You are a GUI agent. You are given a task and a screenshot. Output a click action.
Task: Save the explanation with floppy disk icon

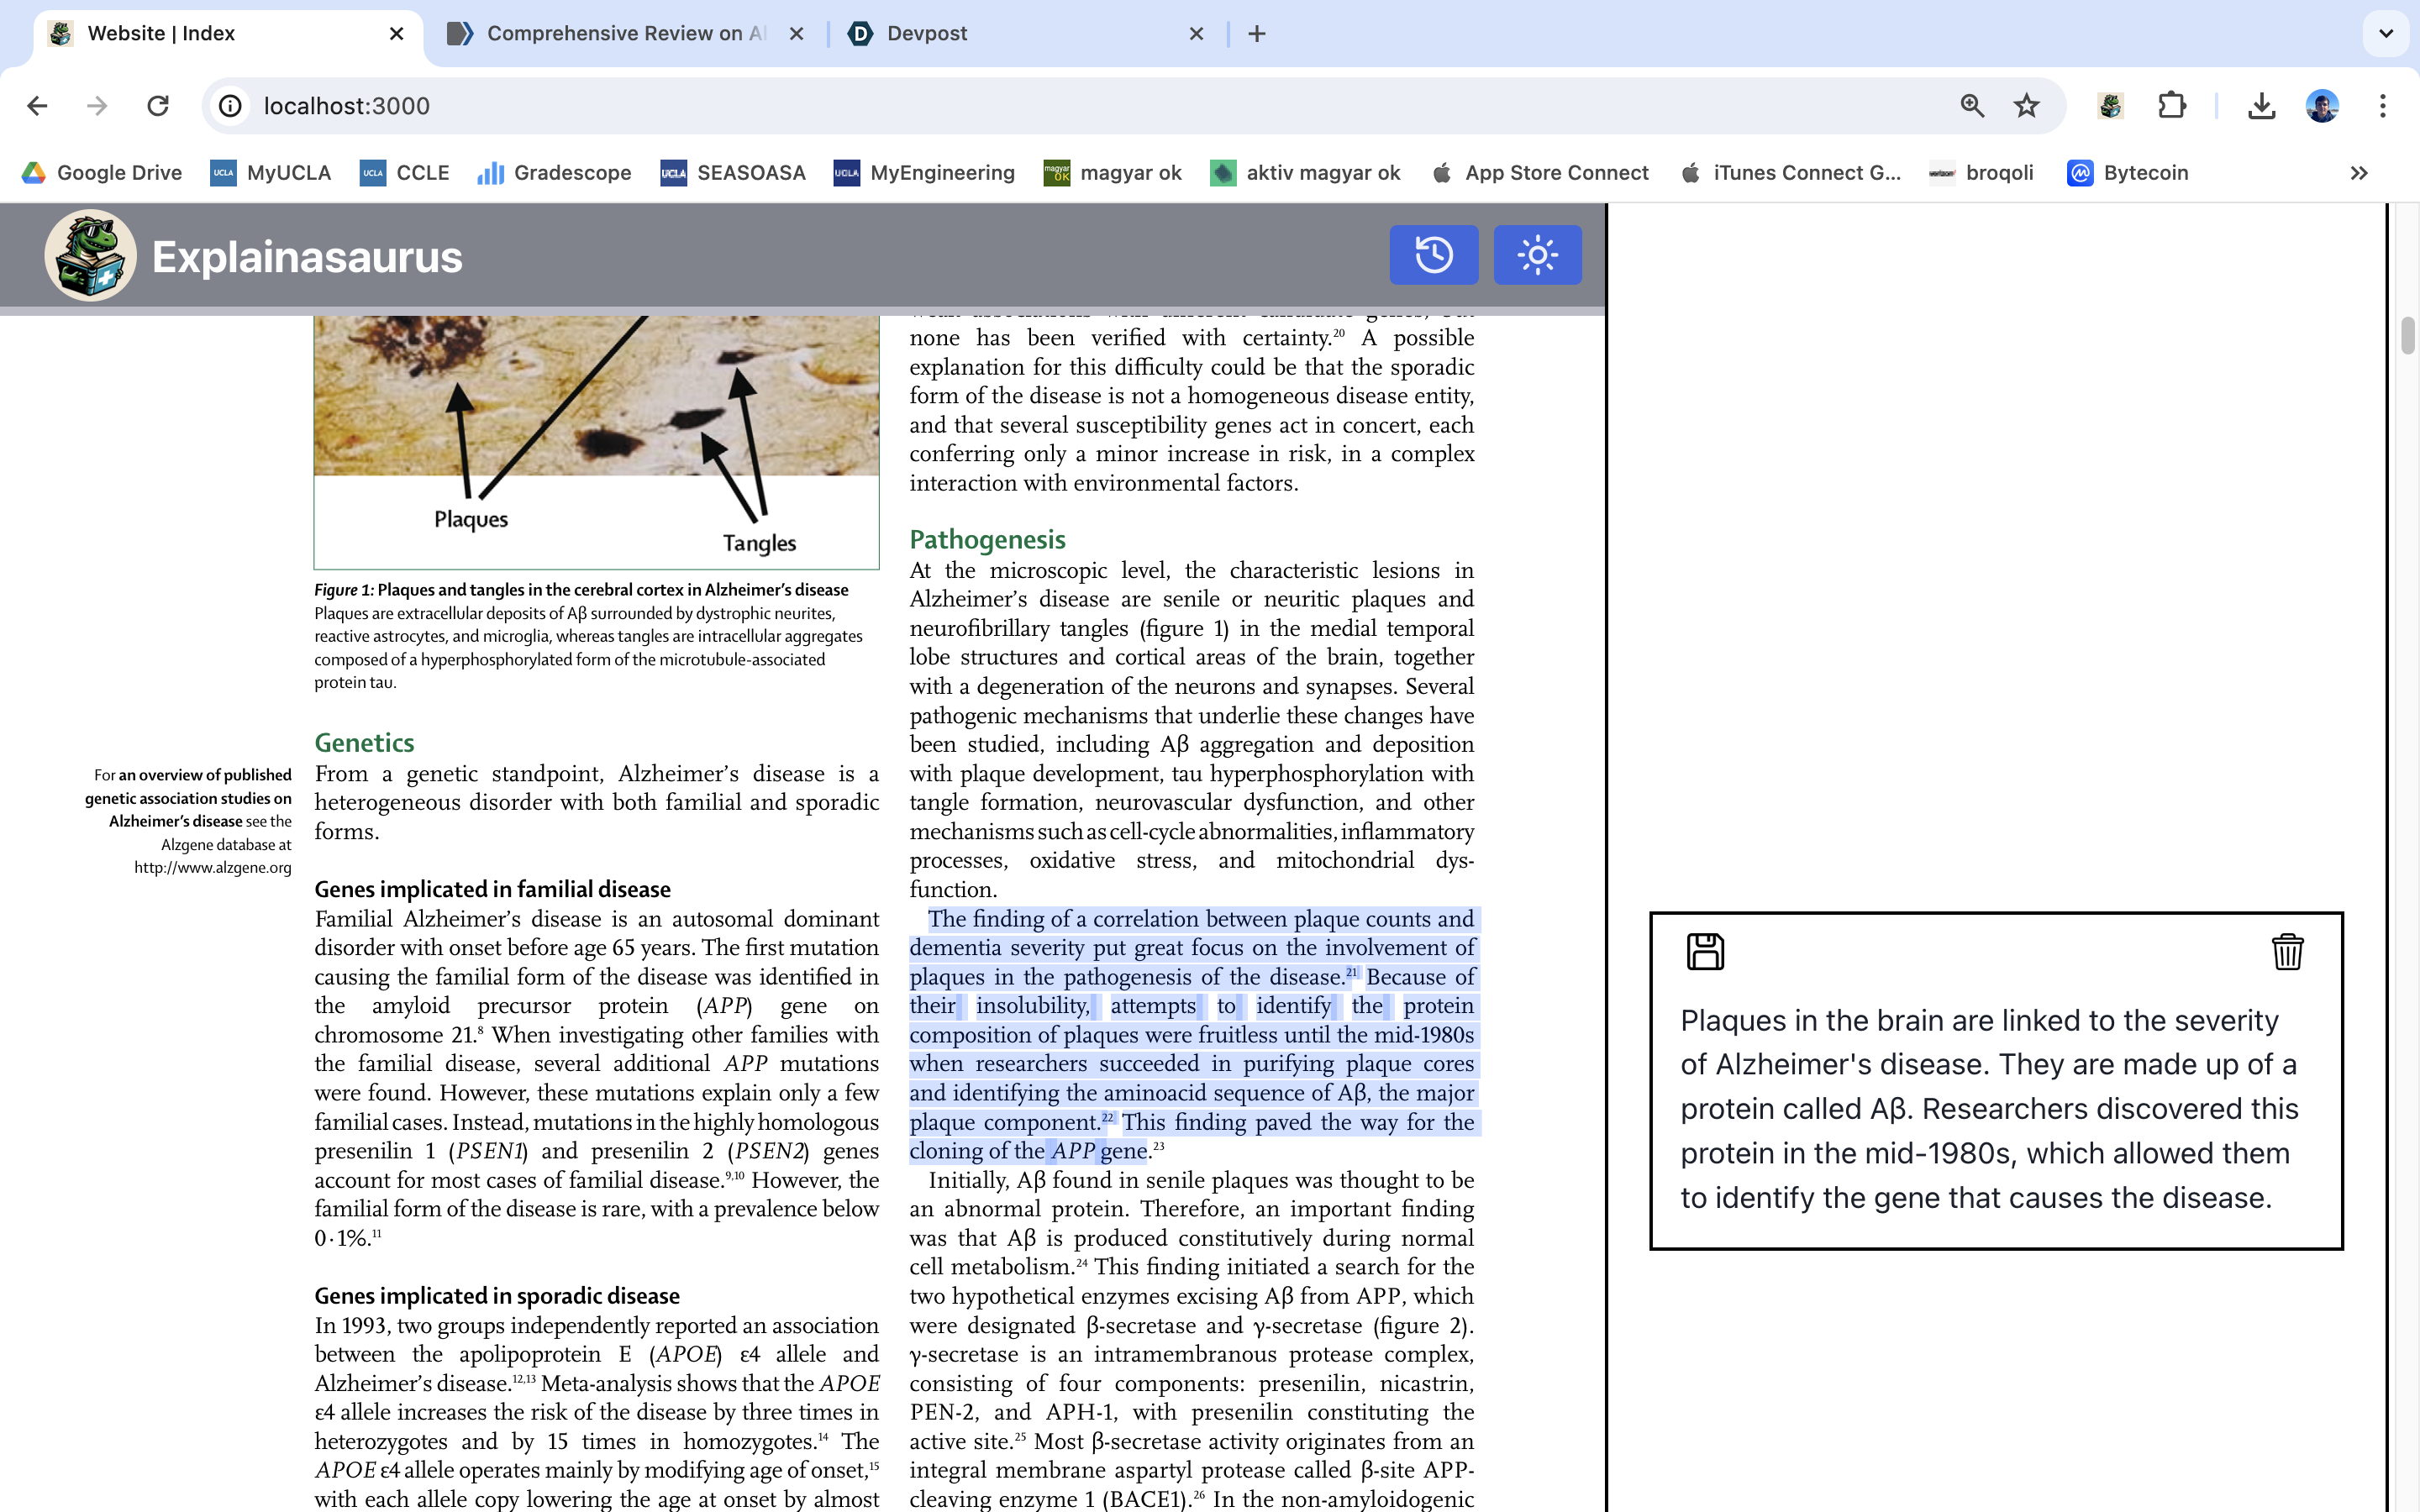[x=1705, y=951]
